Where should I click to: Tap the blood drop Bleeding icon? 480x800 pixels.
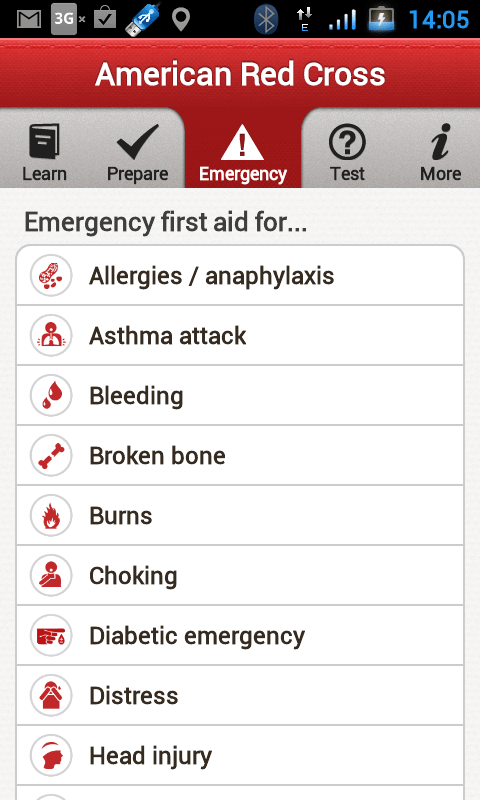pos(50,395)
